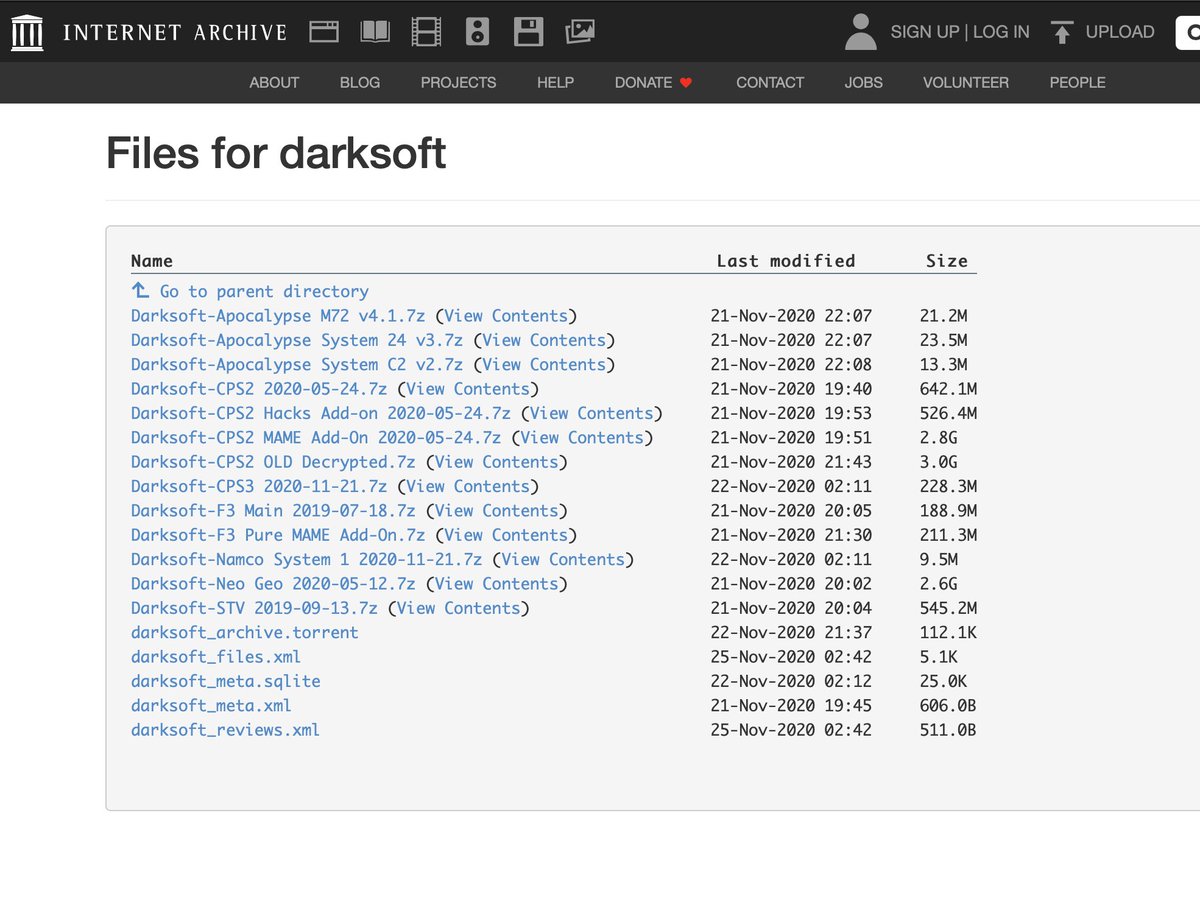1200x922 pixels.
Task: Download Darksoft-Neo Geo 2020-05-12.7z
Action: click(273, 584)
